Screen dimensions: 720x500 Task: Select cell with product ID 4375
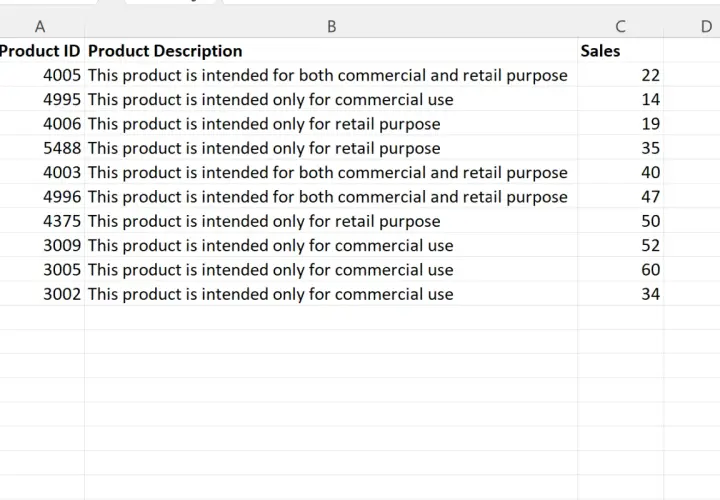(x=42, y=221)
